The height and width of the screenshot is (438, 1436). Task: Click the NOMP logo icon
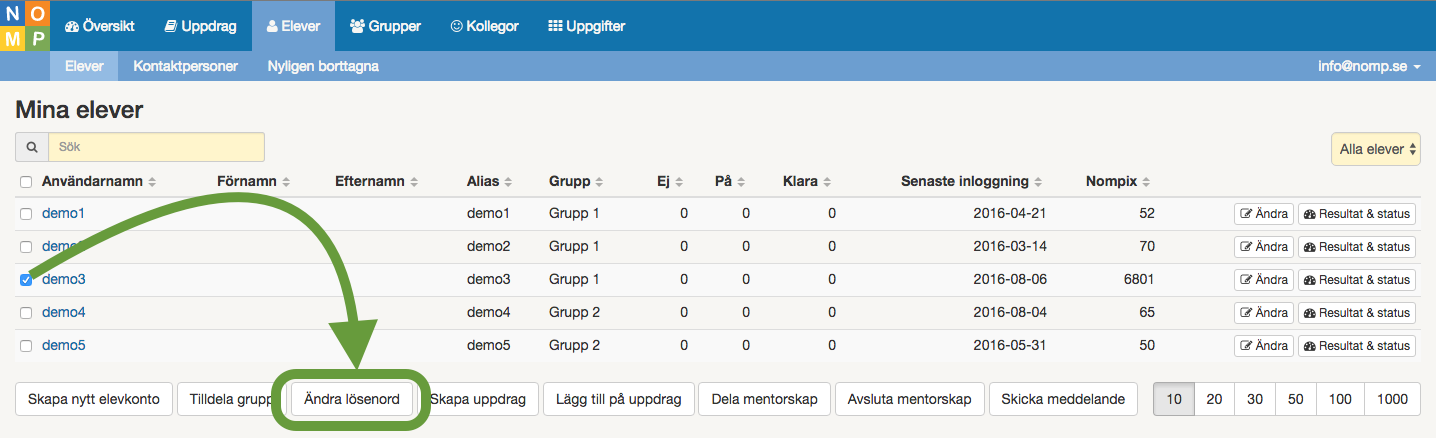pyautogui.click(x=25, y=26)
